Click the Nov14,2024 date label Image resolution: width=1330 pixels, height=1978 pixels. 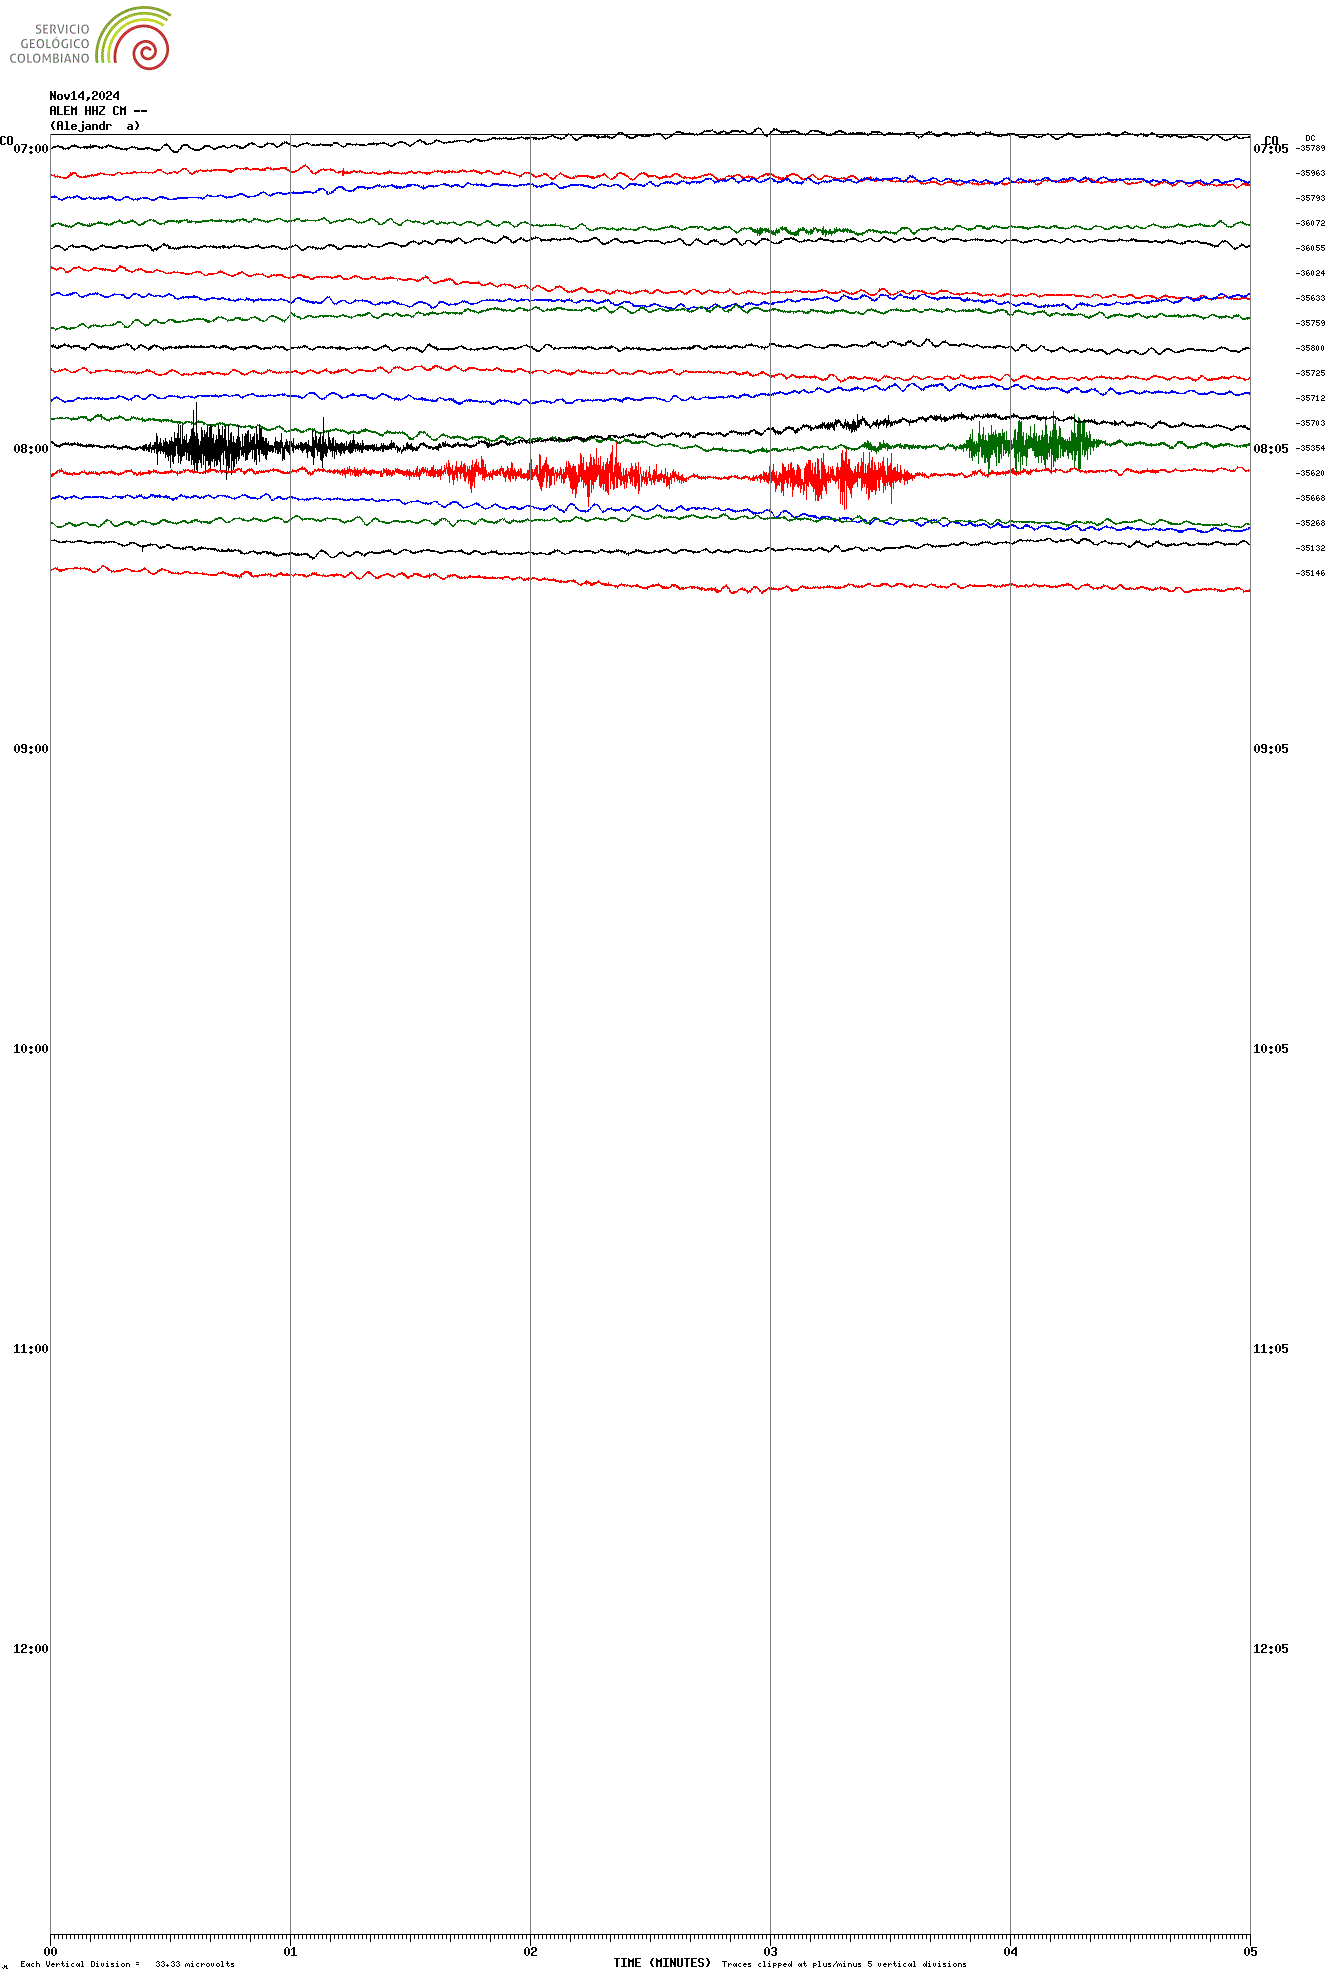click(84, 96)
